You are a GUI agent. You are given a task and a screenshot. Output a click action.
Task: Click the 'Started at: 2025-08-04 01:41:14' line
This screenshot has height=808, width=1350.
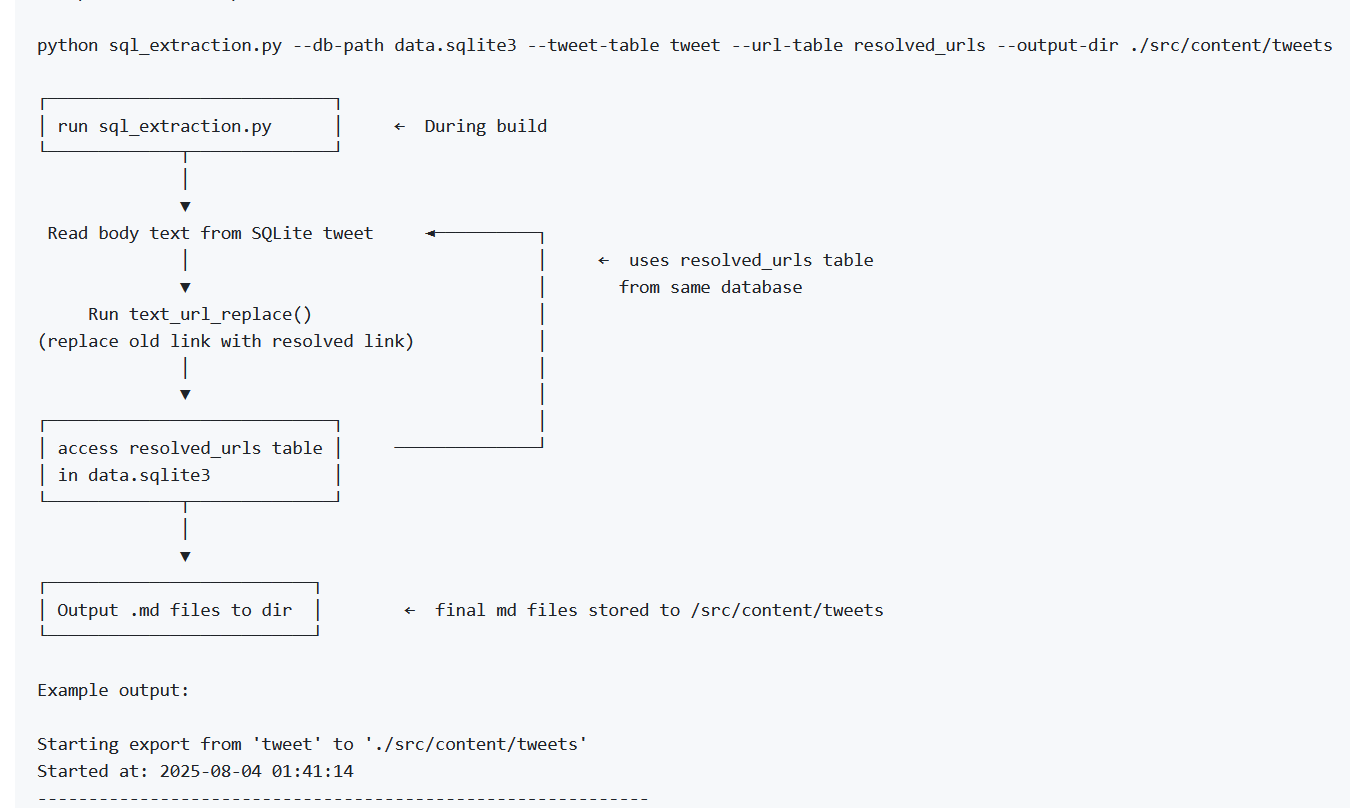click(195, 771)
